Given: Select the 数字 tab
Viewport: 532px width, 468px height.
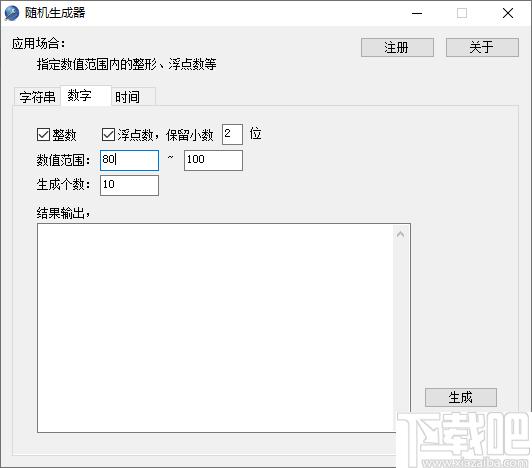Looking at the screenshot, I should coord(86,95).
